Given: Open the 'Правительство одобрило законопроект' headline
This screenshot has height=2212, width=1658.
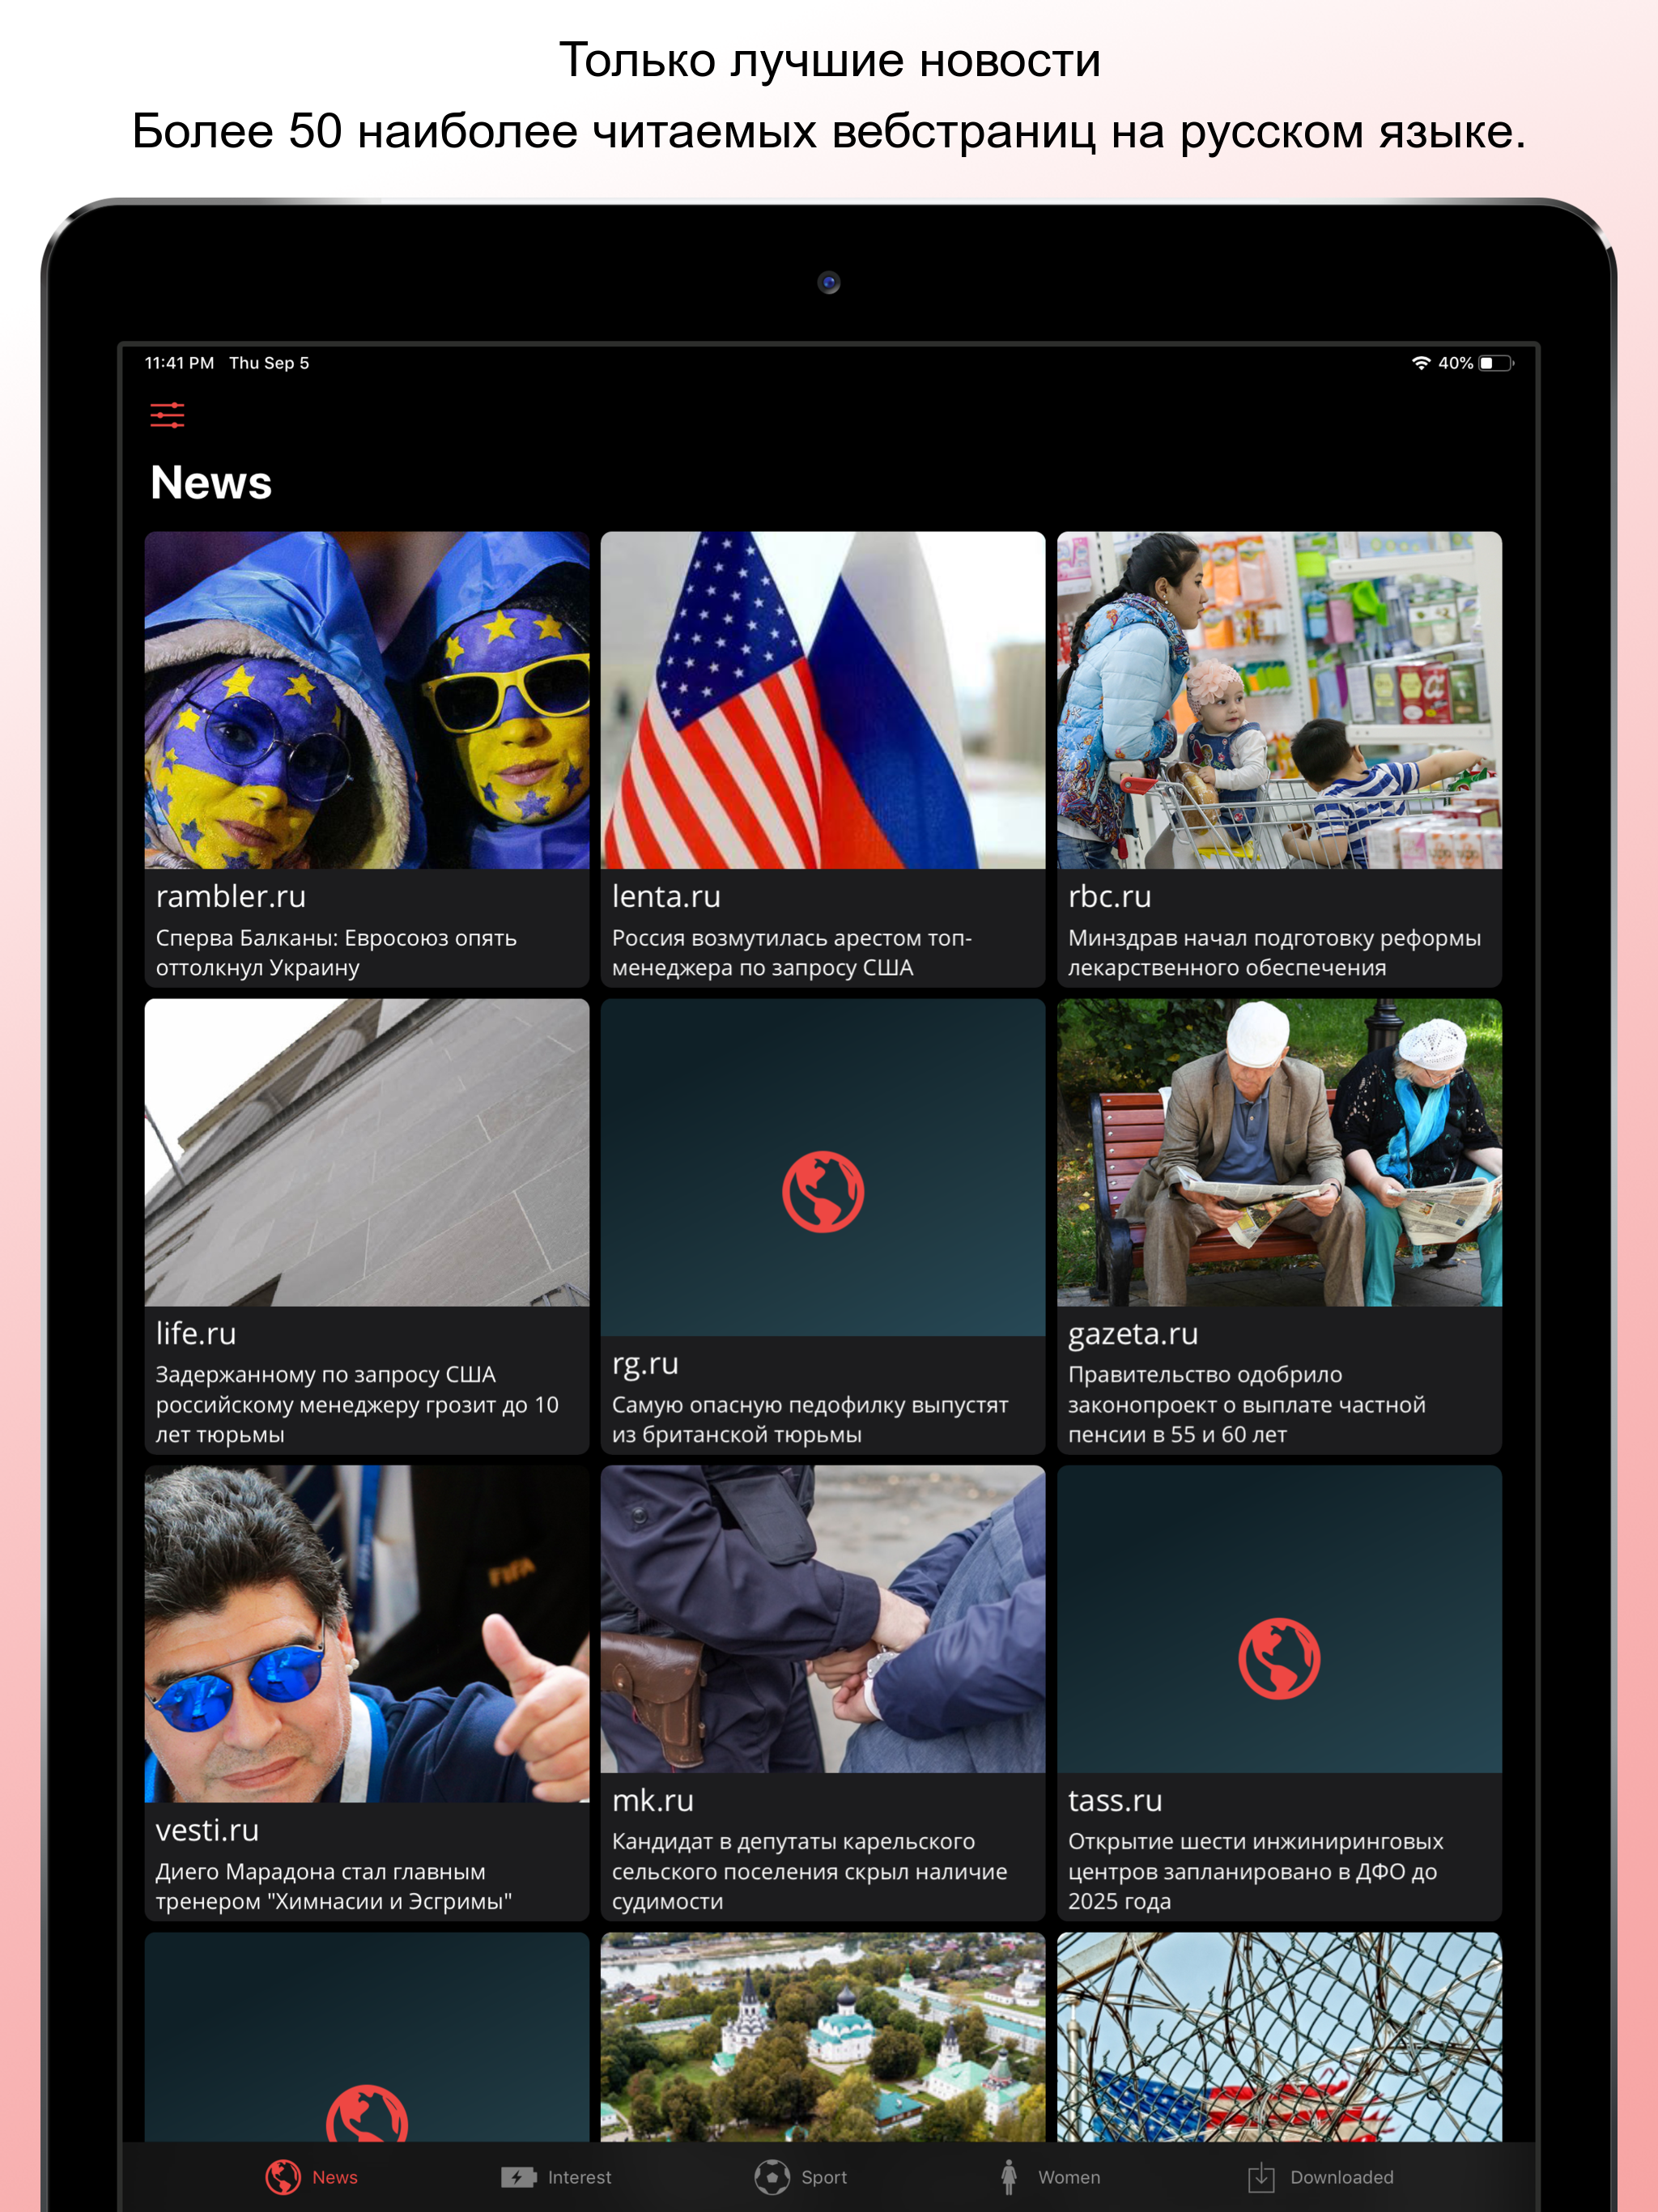Looking at the screenshot, I should tap(1246, 1404).
